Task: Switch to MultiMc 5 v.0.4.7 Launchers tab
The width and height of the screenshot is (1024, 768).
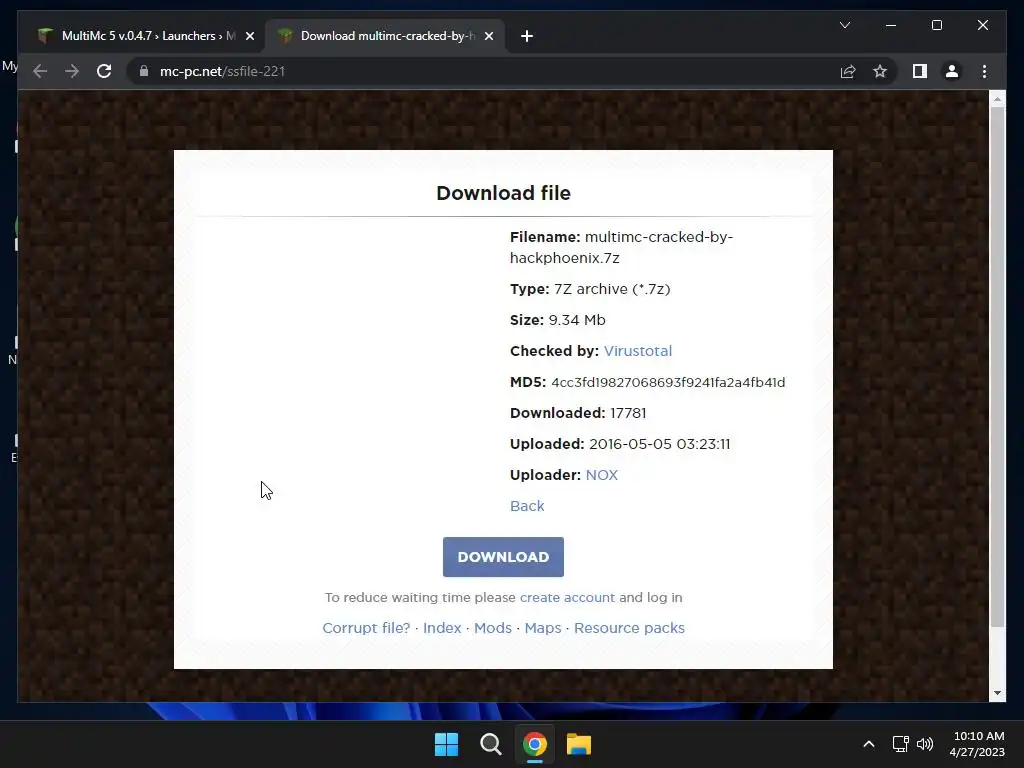Action: pos(144,36)
